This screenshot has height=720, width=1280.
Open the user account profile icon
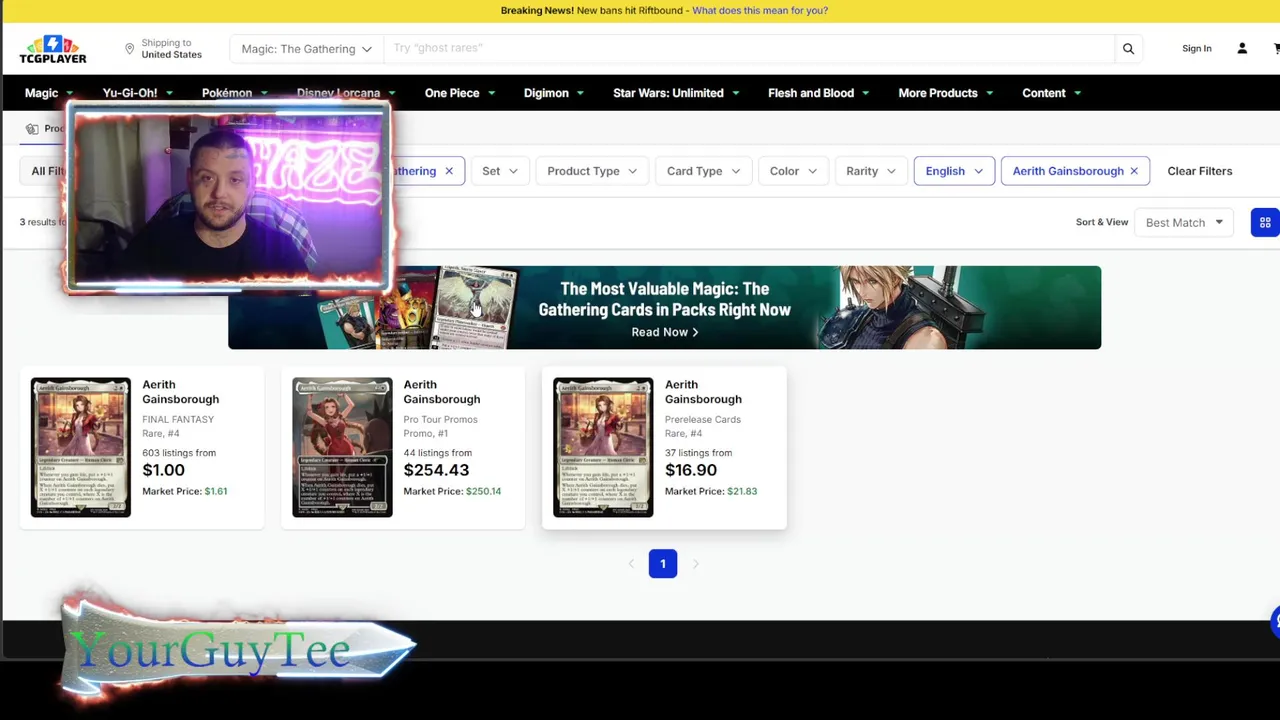tap(1242, 49)
